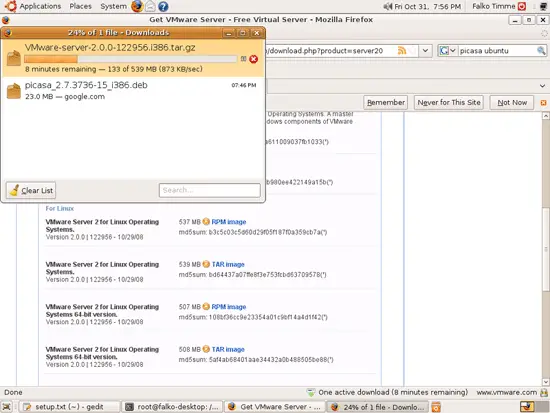Click the RSS feed icon in address bar

pyautogui.click(x=402, y=51)
